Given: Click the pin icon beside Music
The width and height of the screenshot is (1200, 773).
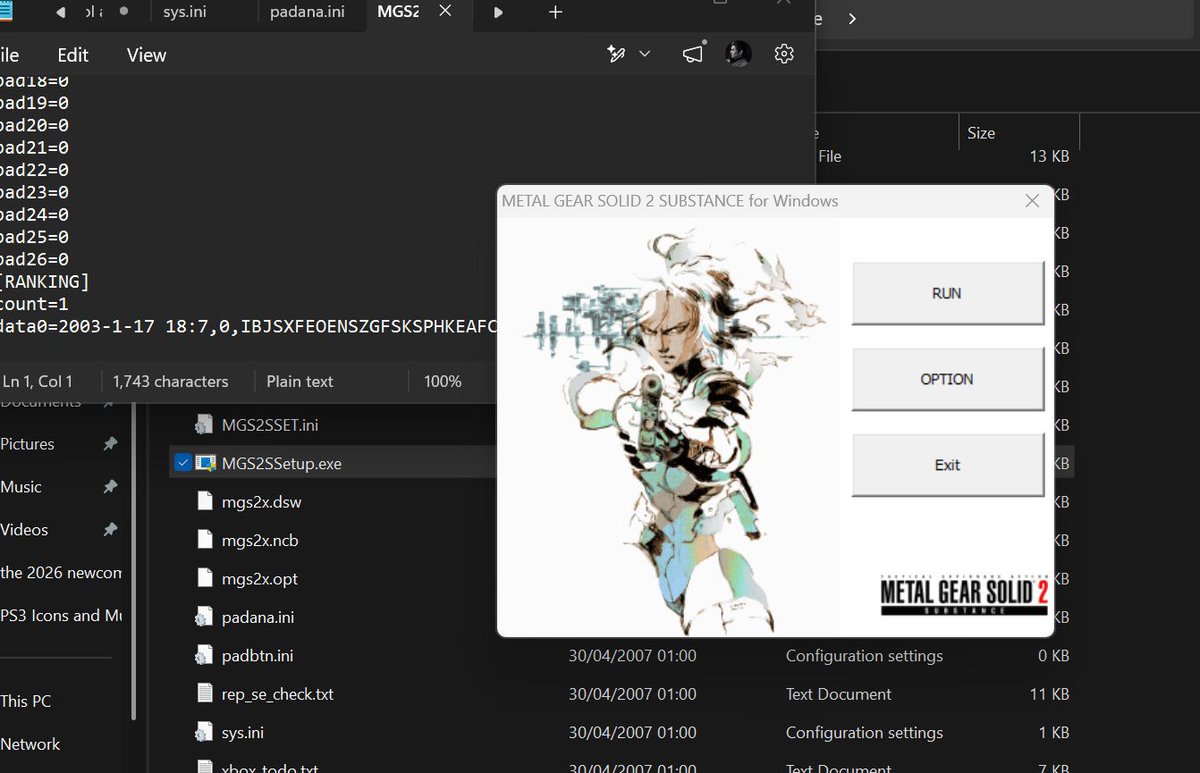Looking at the screenshot, I should click(110, 487).
